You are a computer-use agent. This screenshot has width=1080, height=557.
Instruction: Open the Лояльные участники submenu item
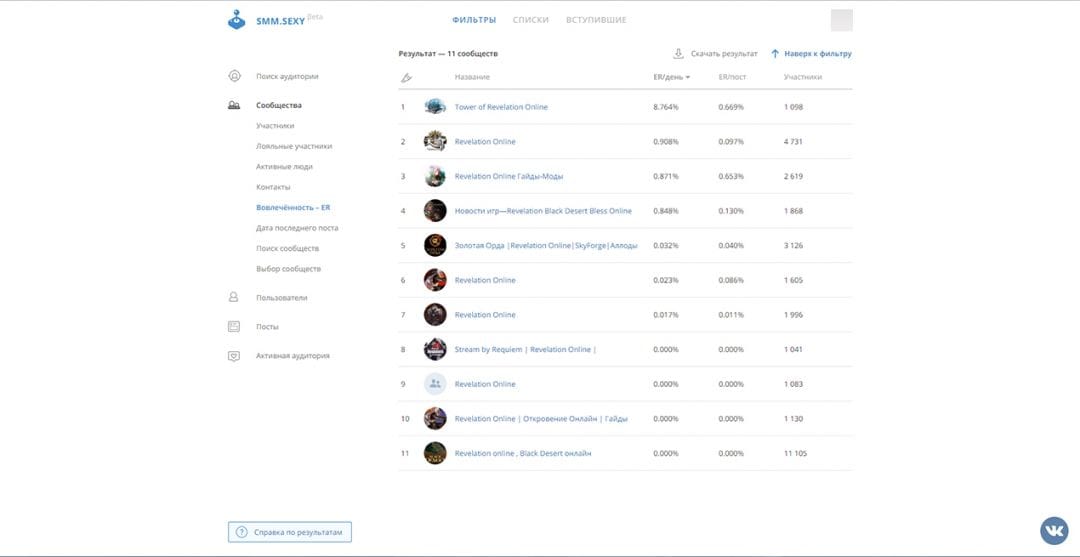click(x=294, y=147)
